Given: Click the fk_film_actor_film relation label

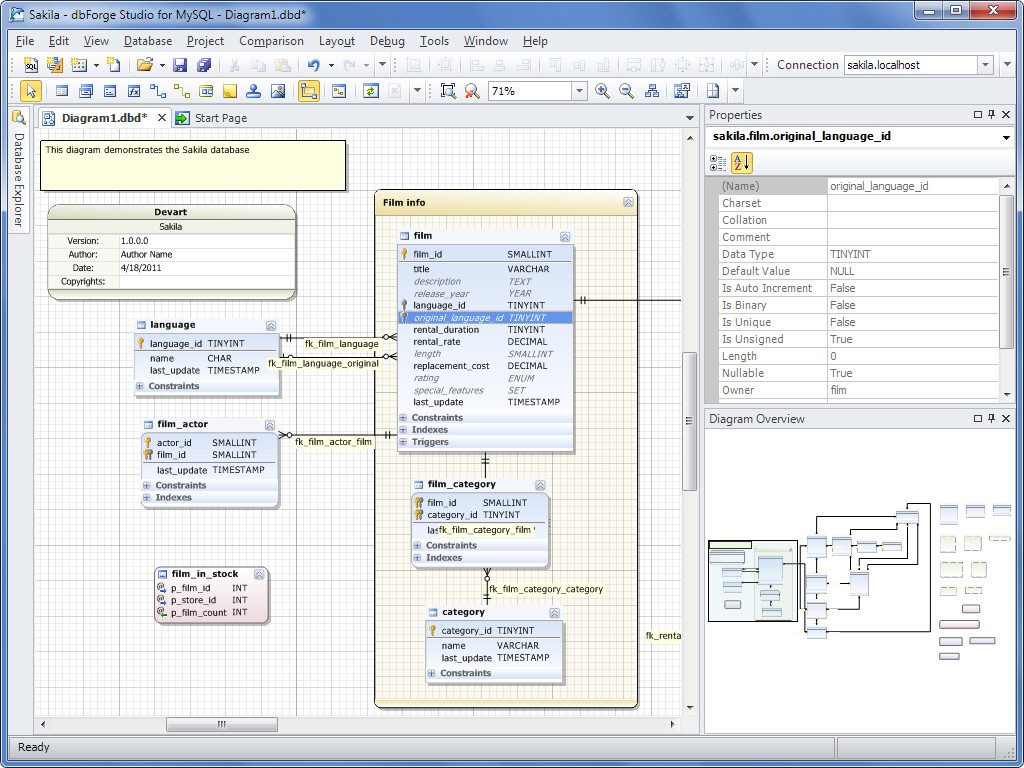Looking at the screenshot, I should pyautogui.click(x=333, y=441).
